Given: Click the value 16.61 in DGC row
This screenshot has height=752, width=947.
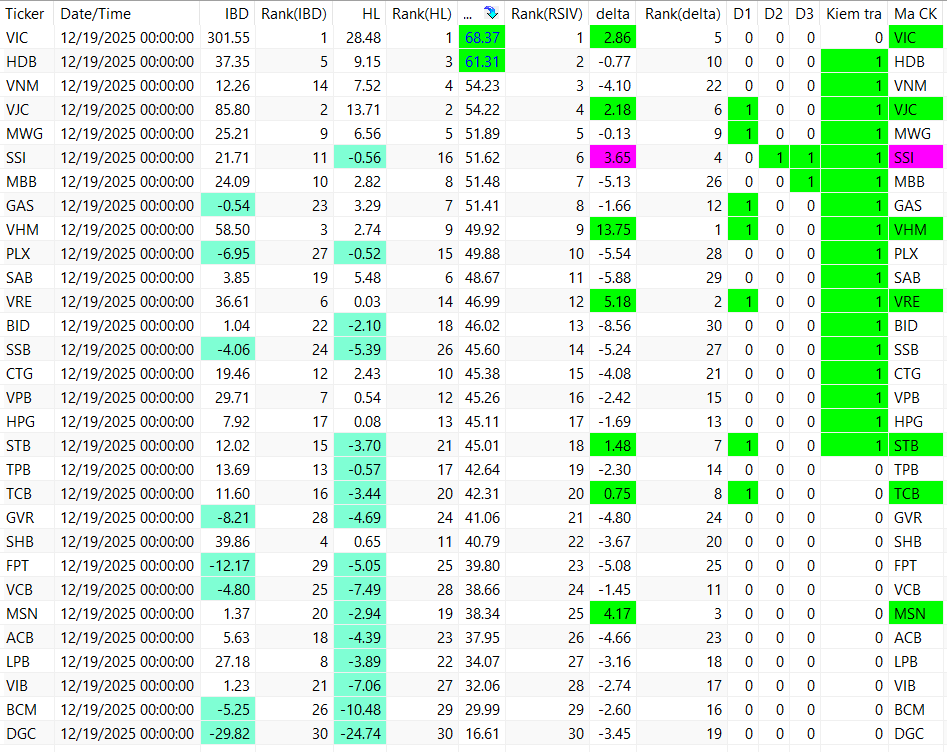Looking at the screenshot, I should (482, 733).
